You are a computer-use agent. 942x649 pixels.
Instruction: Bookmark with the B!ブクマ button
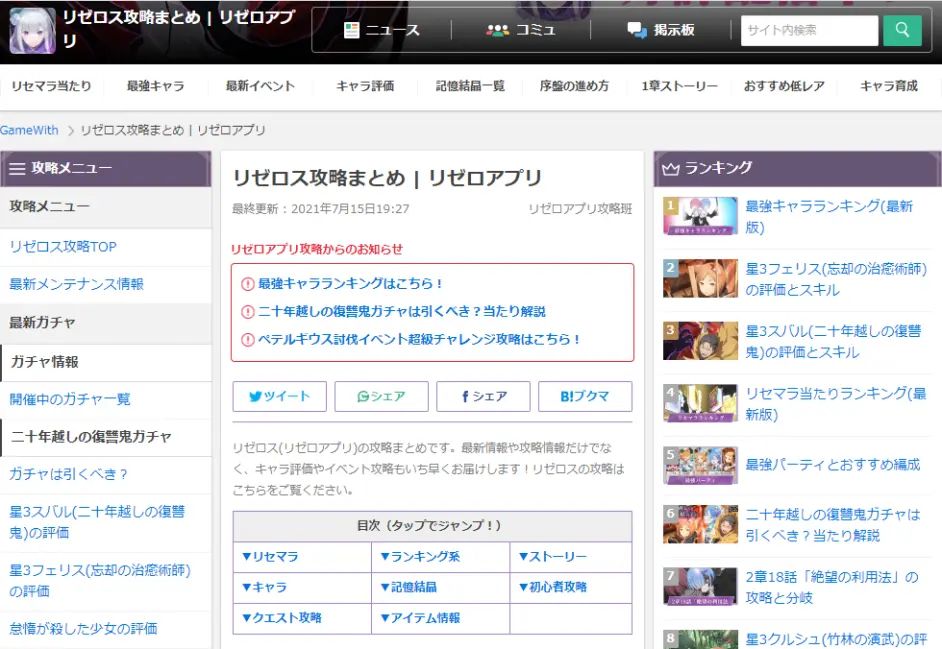click(585, 396)
